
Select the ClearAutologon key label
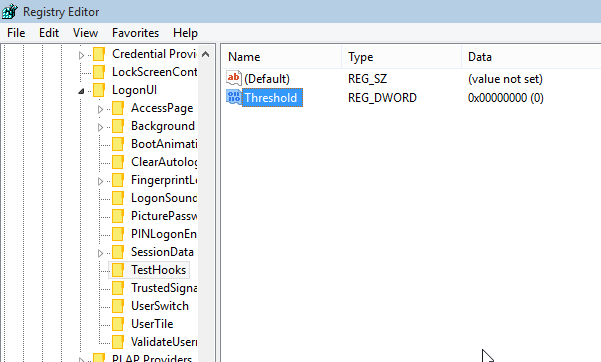click(x=164, y=162)
